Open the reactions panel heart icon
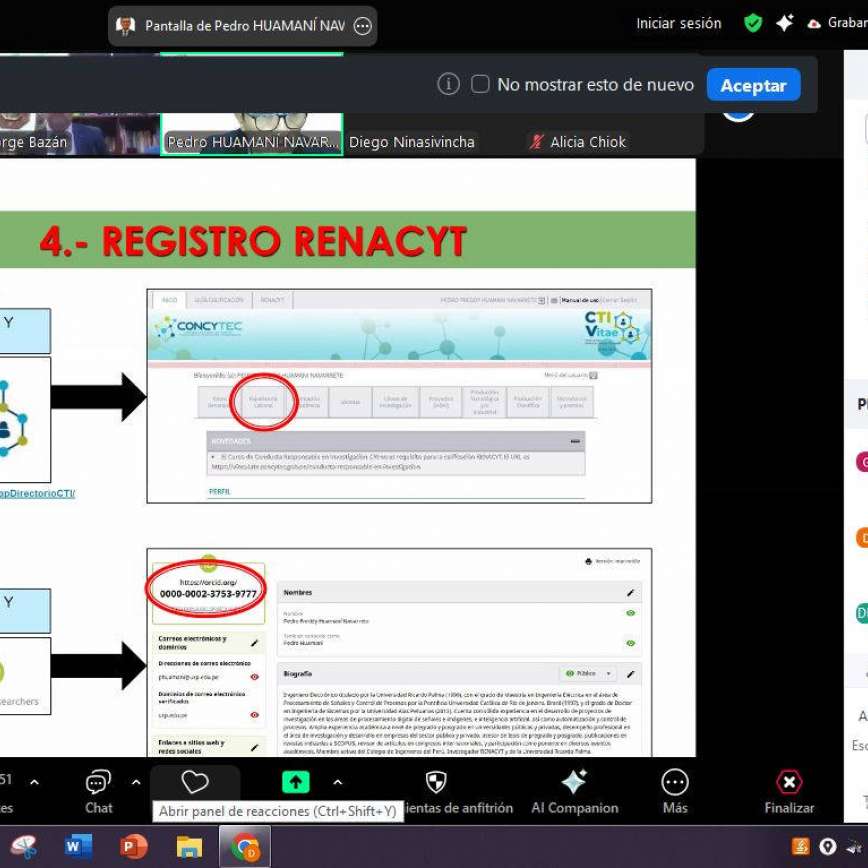 point(195,782)
